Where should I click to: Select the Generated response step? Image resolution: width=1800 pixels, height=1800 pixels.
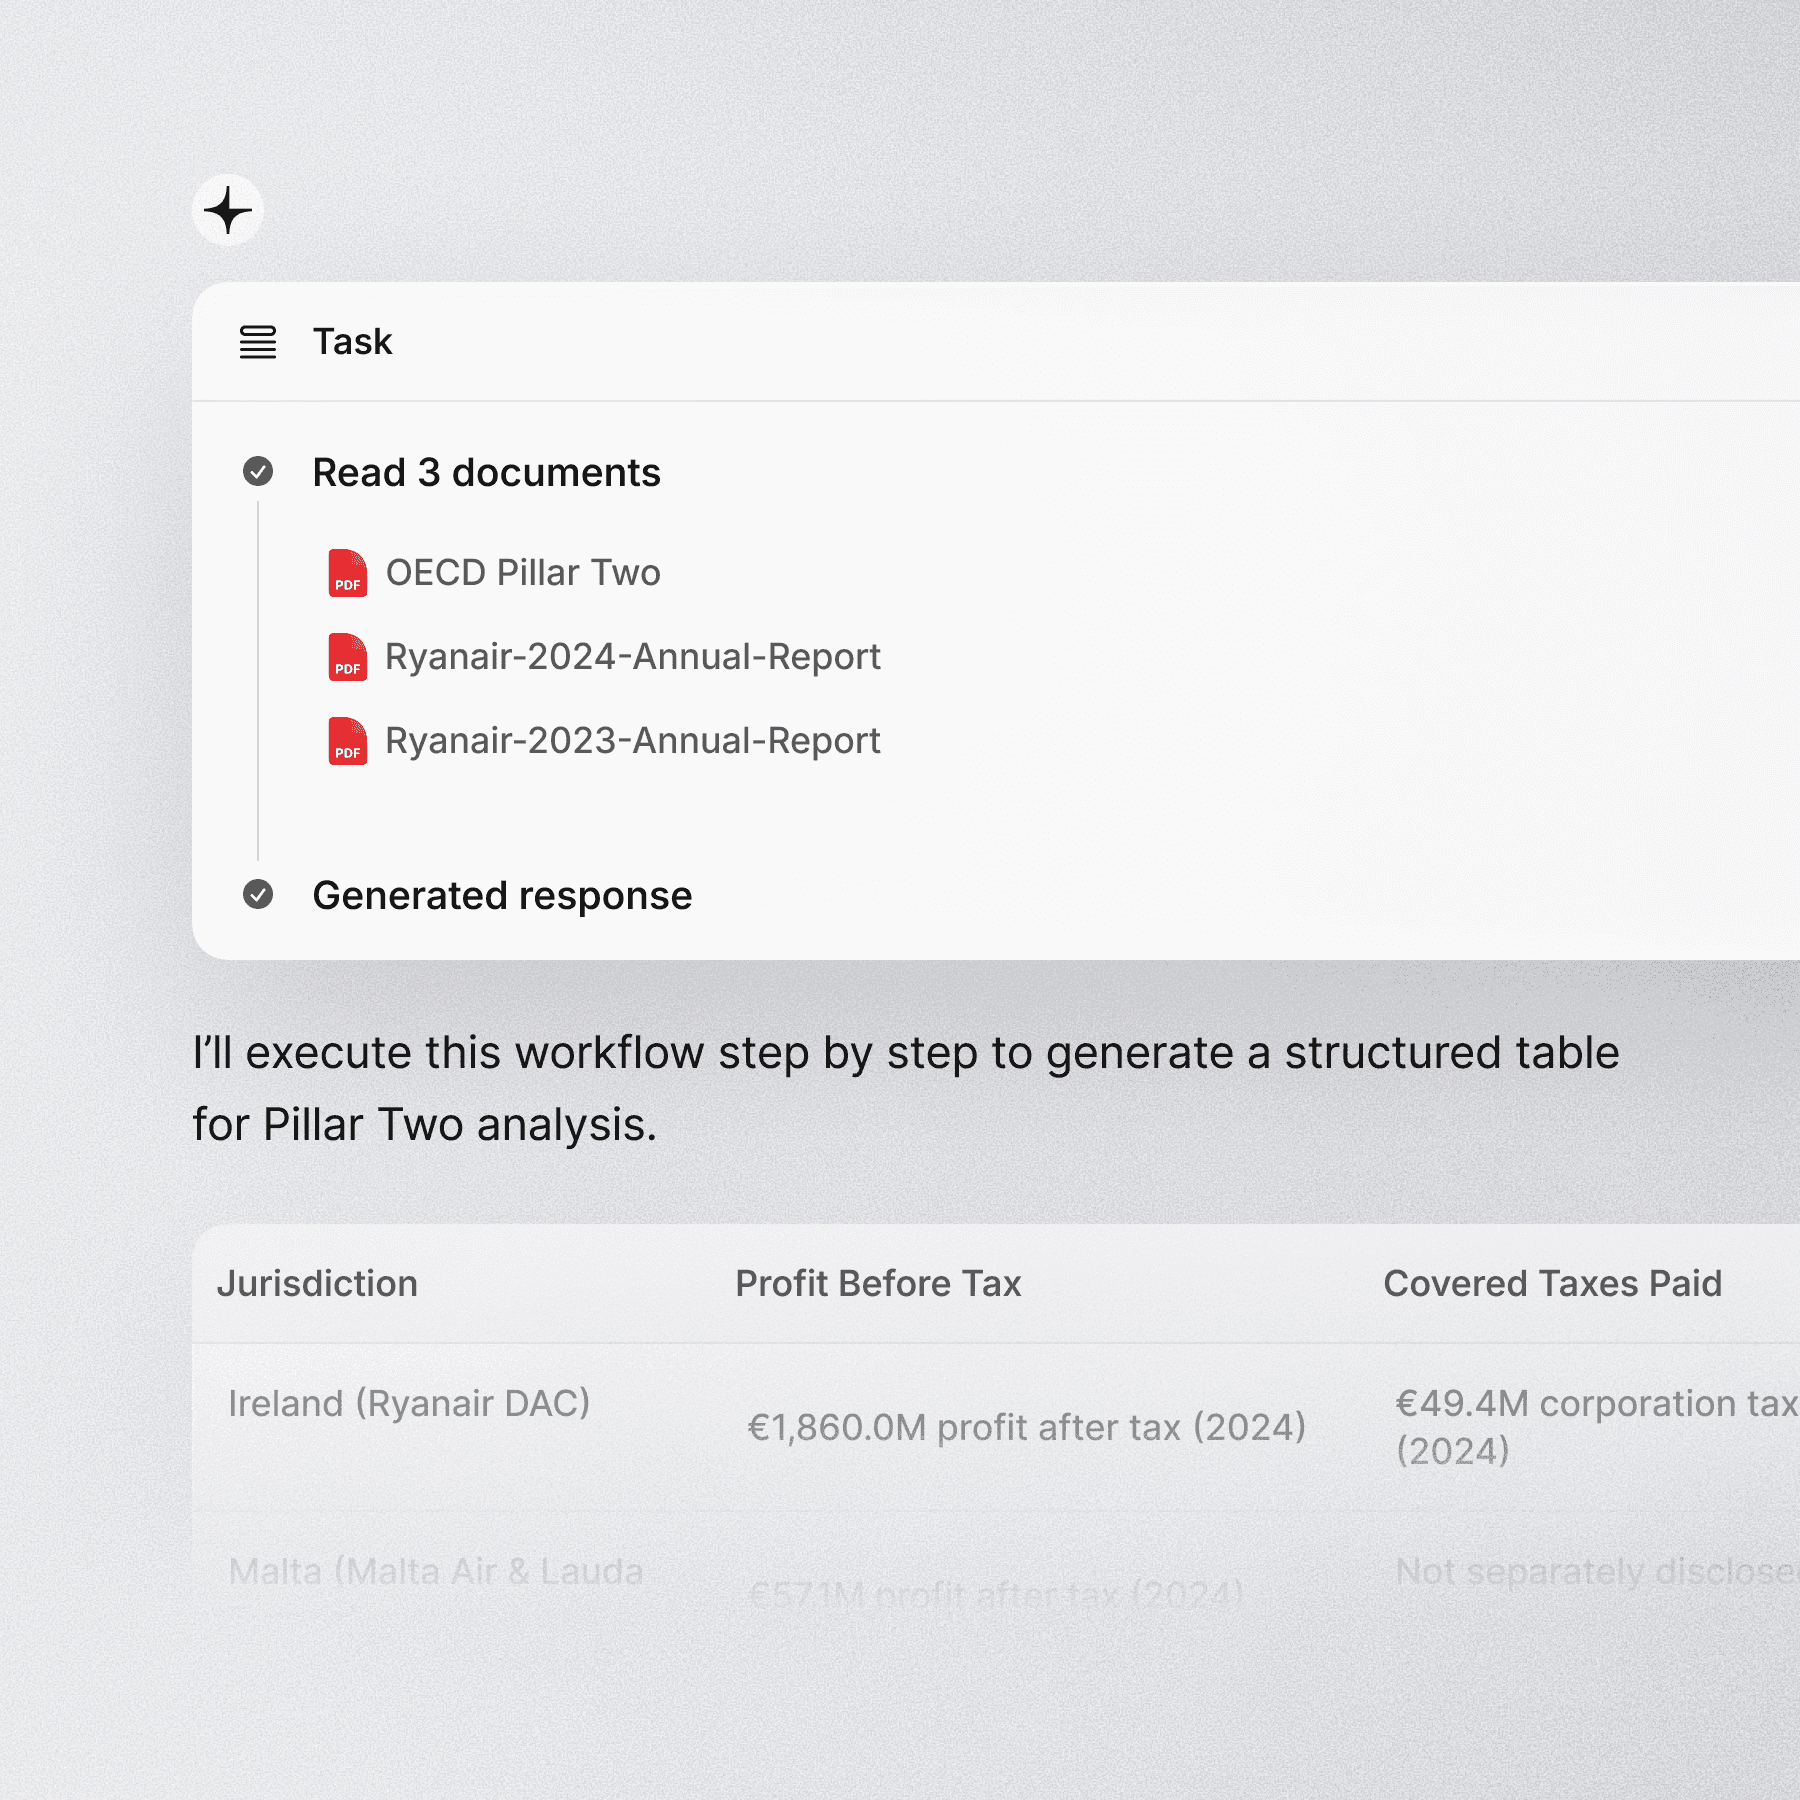point(502,896)
